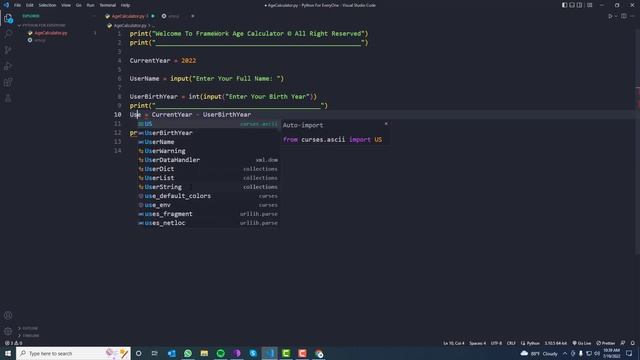Viewport: 640px width, 360px height.
Task: Open the View menu
Action: click(66, 5)
